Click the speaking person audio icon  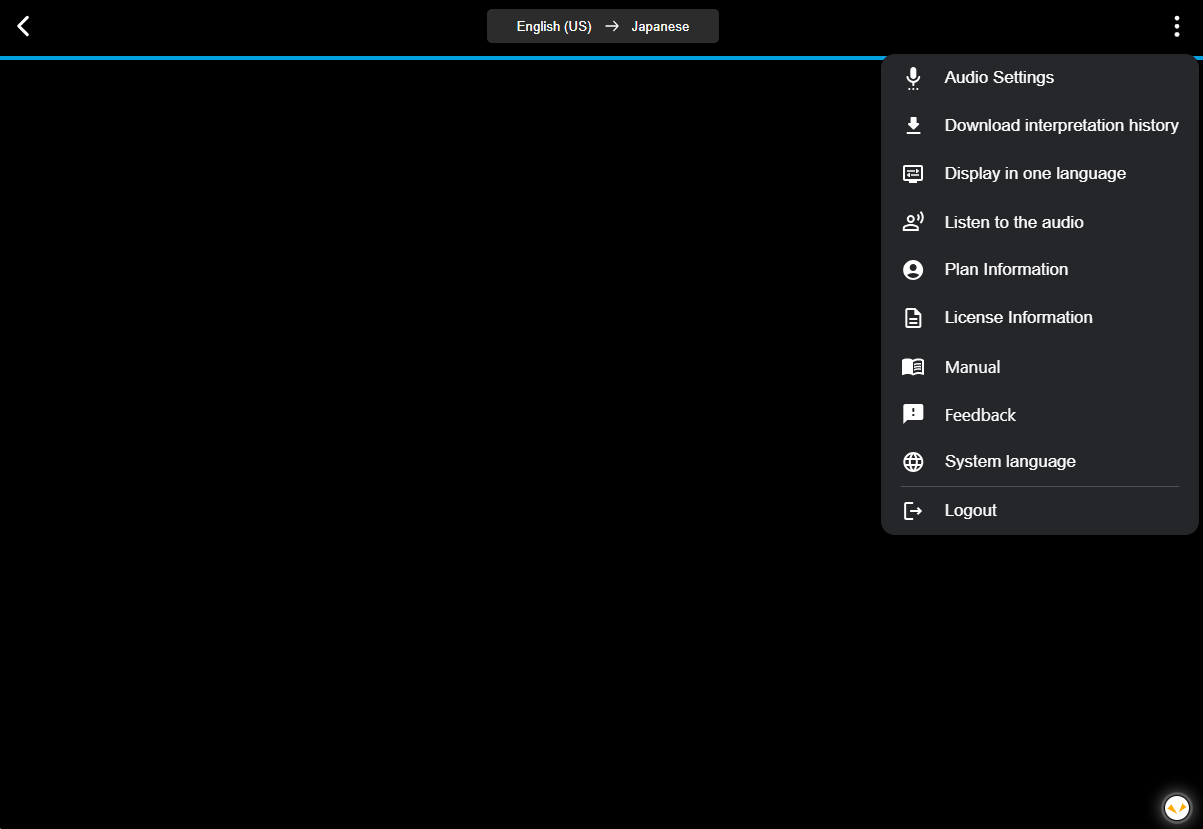[912, 222]
